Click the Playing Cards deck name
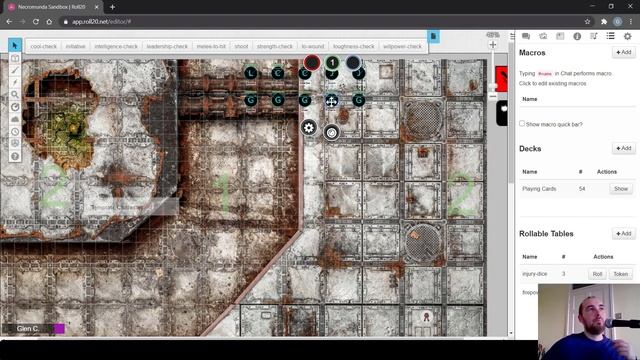 [539, 189]
